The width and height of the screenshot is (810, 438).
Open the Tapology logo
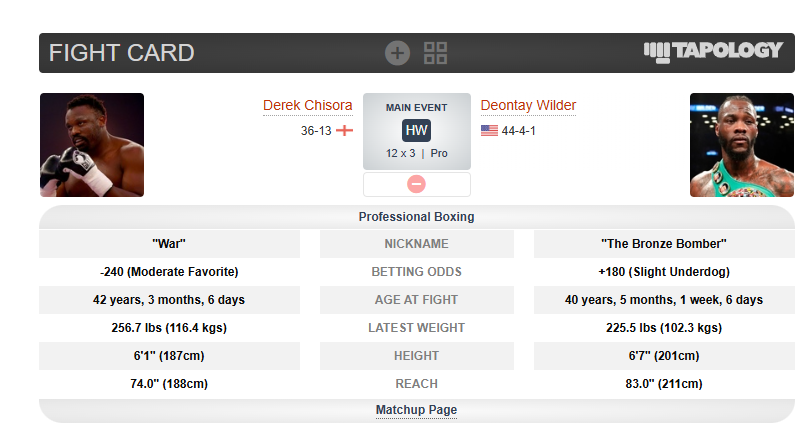(712, 50)
